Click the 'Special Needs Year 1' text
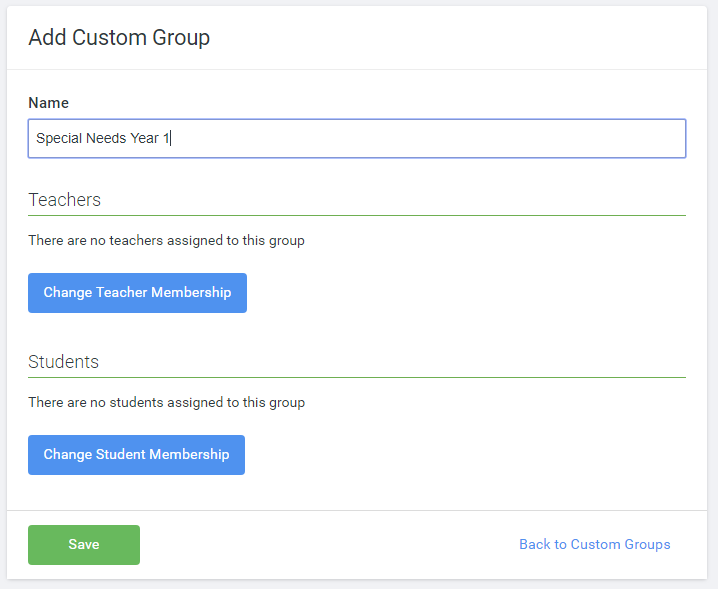718x589 pixels. (103, 139)
